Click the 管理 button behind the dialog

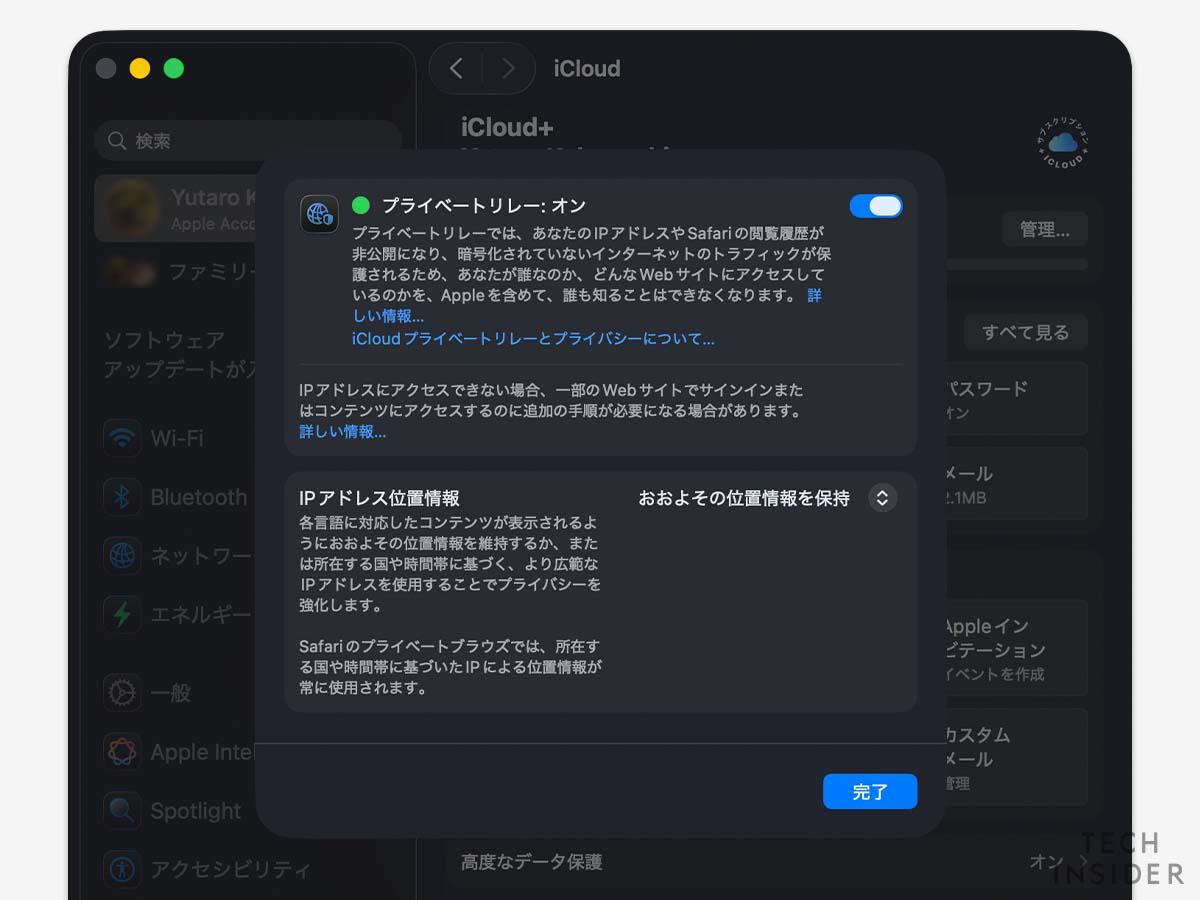[x=1045, y=229]
